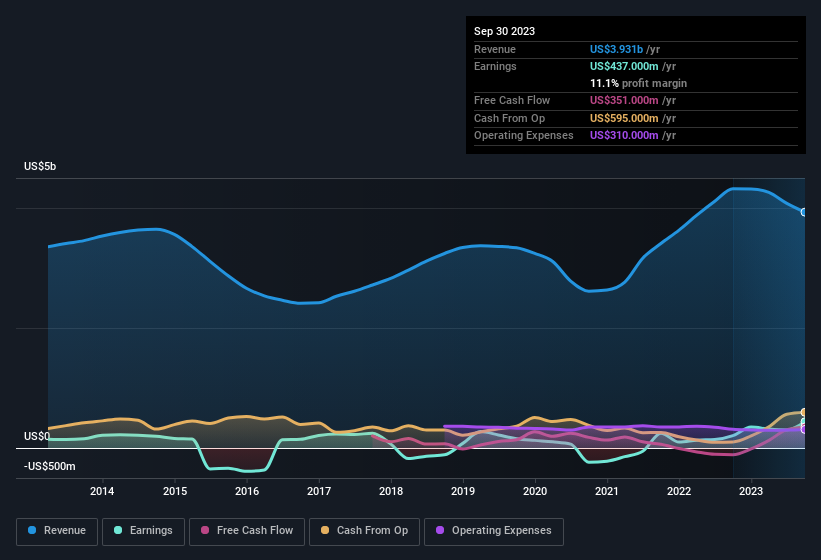Select the Operating Expenses endpoint marker

tap(804, 429)
